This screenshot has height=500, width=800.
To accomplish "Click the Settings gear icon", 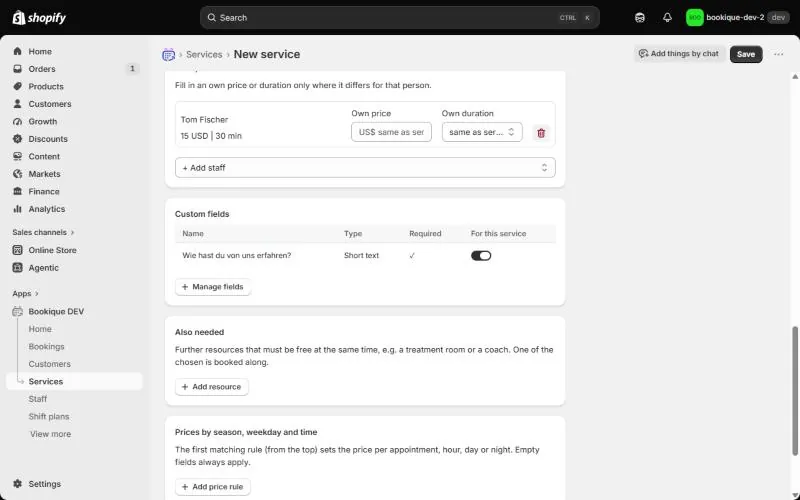I will [18, 484].
